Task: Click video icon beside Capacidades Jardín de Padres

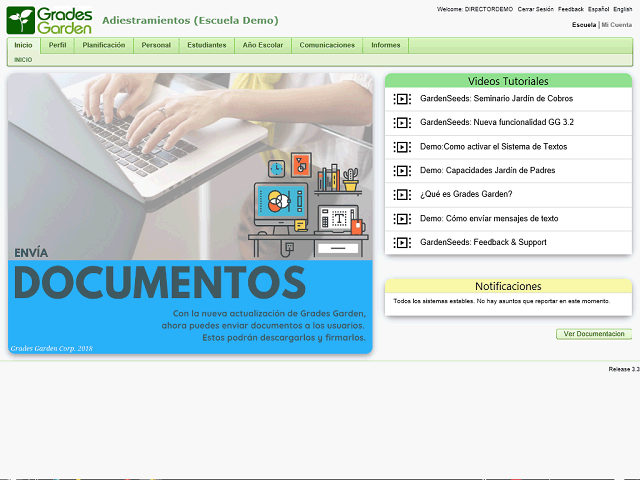Action: coord(402,171)
